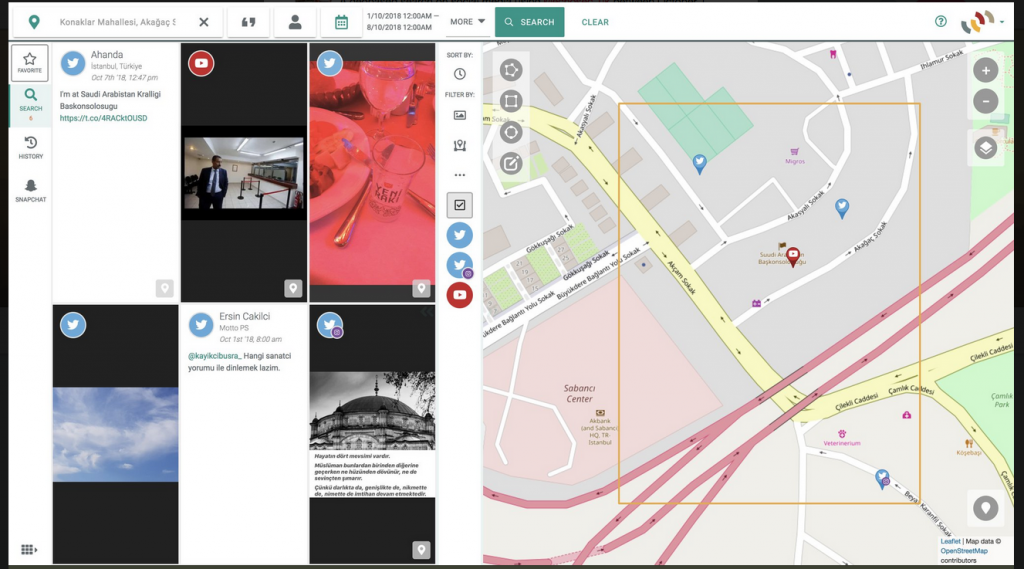Click Ahanda's Twitter avatar icon
This screenshot has width=1024, height=569.
[x=72, y=63]
